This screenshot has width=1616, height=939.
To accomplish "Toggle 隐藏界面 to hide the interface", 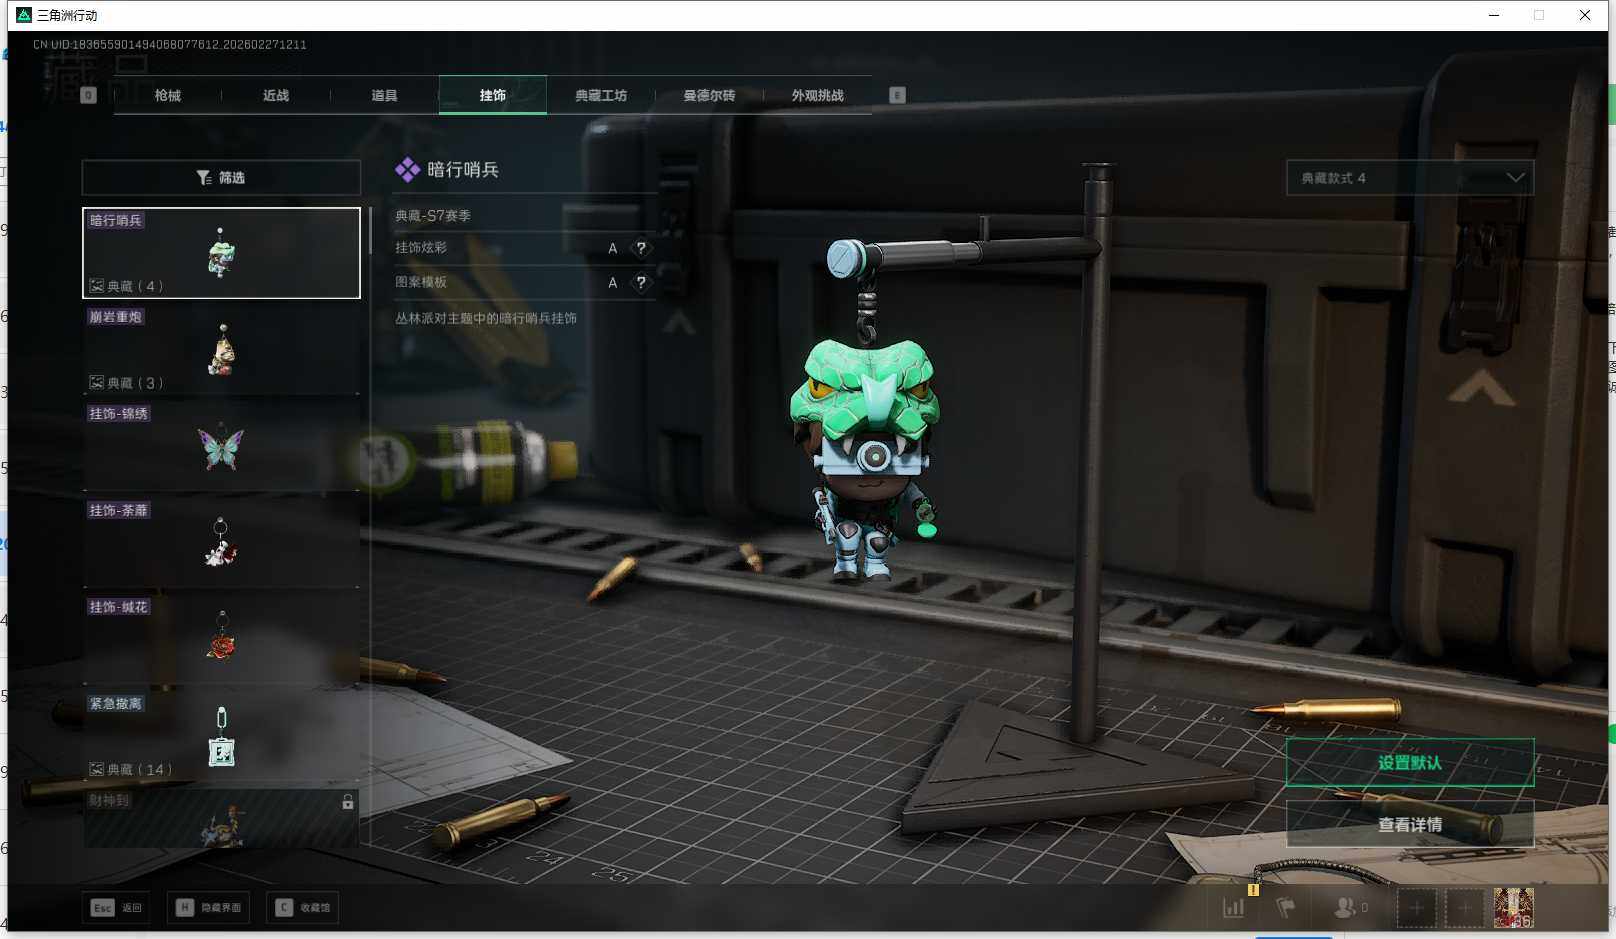I will pos(209,907).
